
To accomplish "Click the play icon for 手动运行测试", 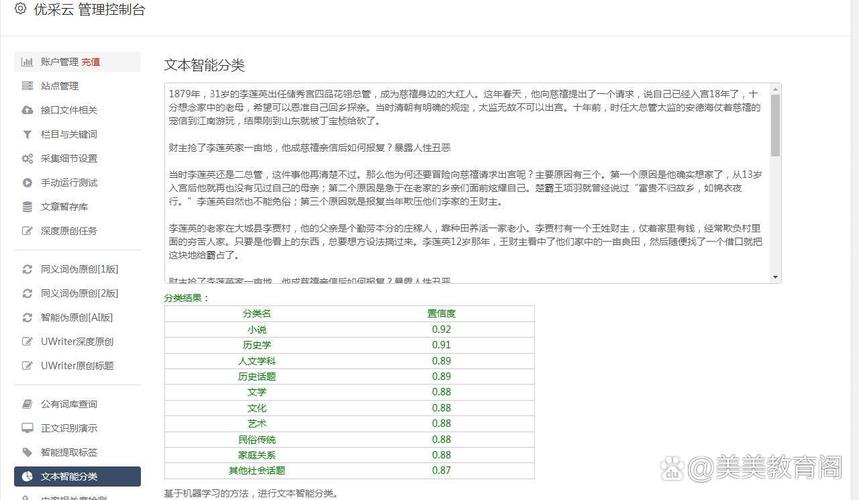I will [x=27, y=182].
